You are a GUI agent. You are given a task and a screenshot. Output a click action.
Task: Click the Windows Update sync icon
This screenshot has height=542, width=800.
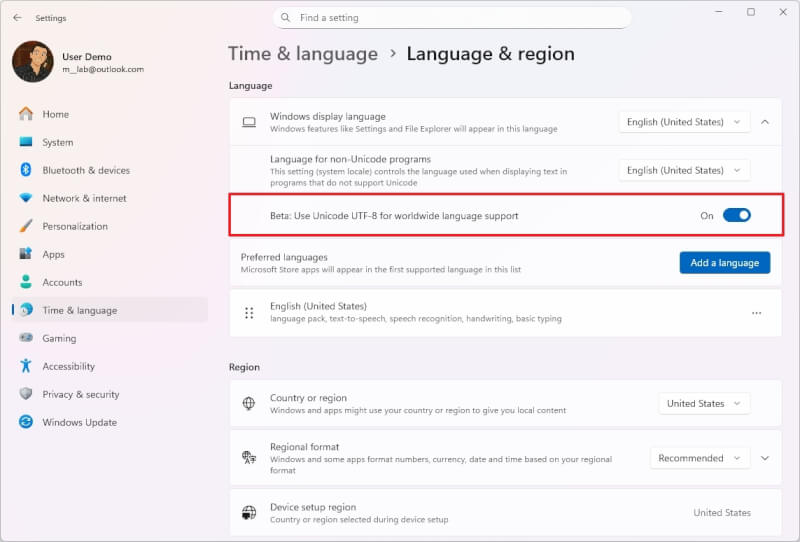click(x=26, y=422)
